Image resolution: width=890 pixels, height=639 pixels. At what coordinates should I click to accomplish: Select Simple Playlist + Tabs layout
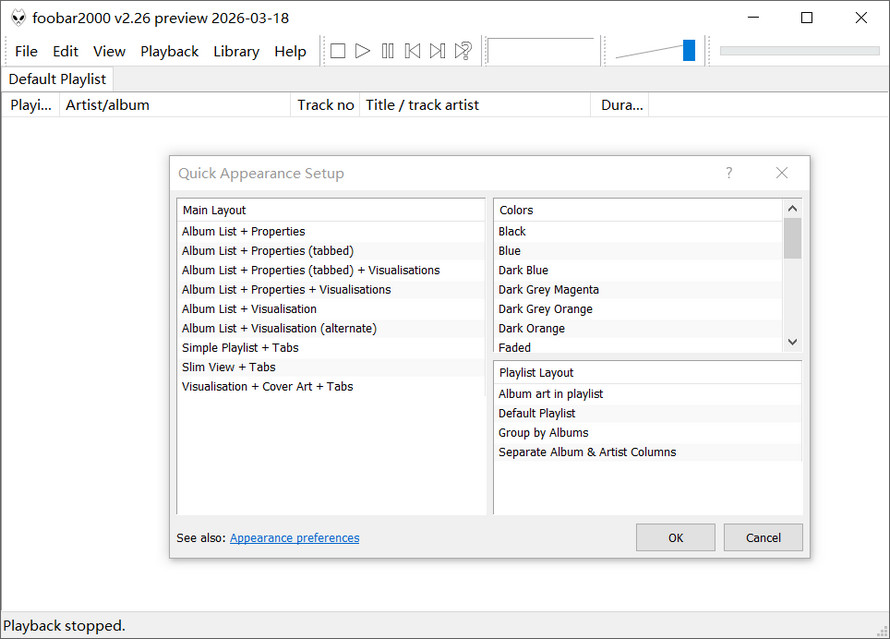pos(331,348)
